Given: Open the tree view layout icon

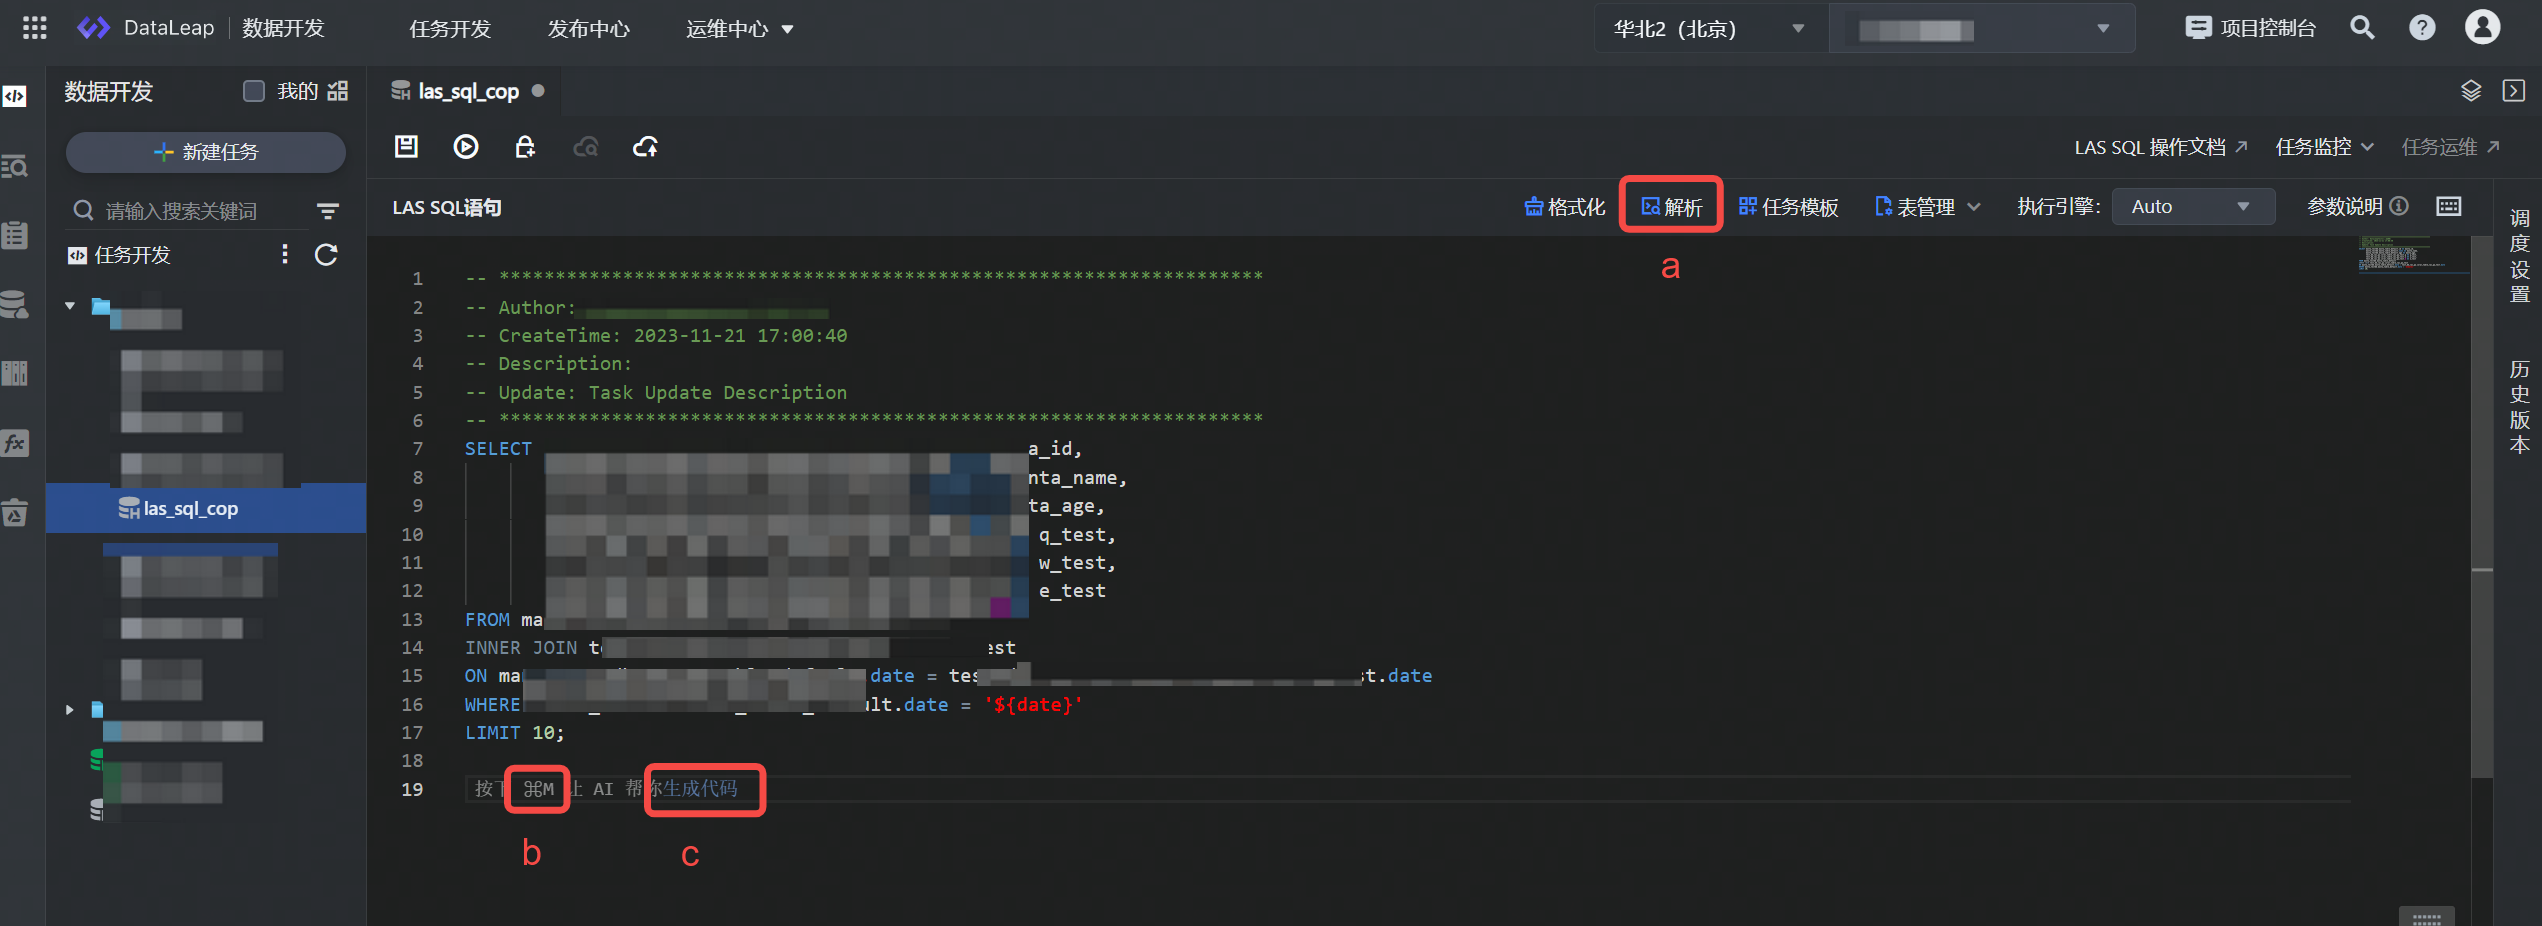Looking at the screenshot, I should (x=338, y=91).
